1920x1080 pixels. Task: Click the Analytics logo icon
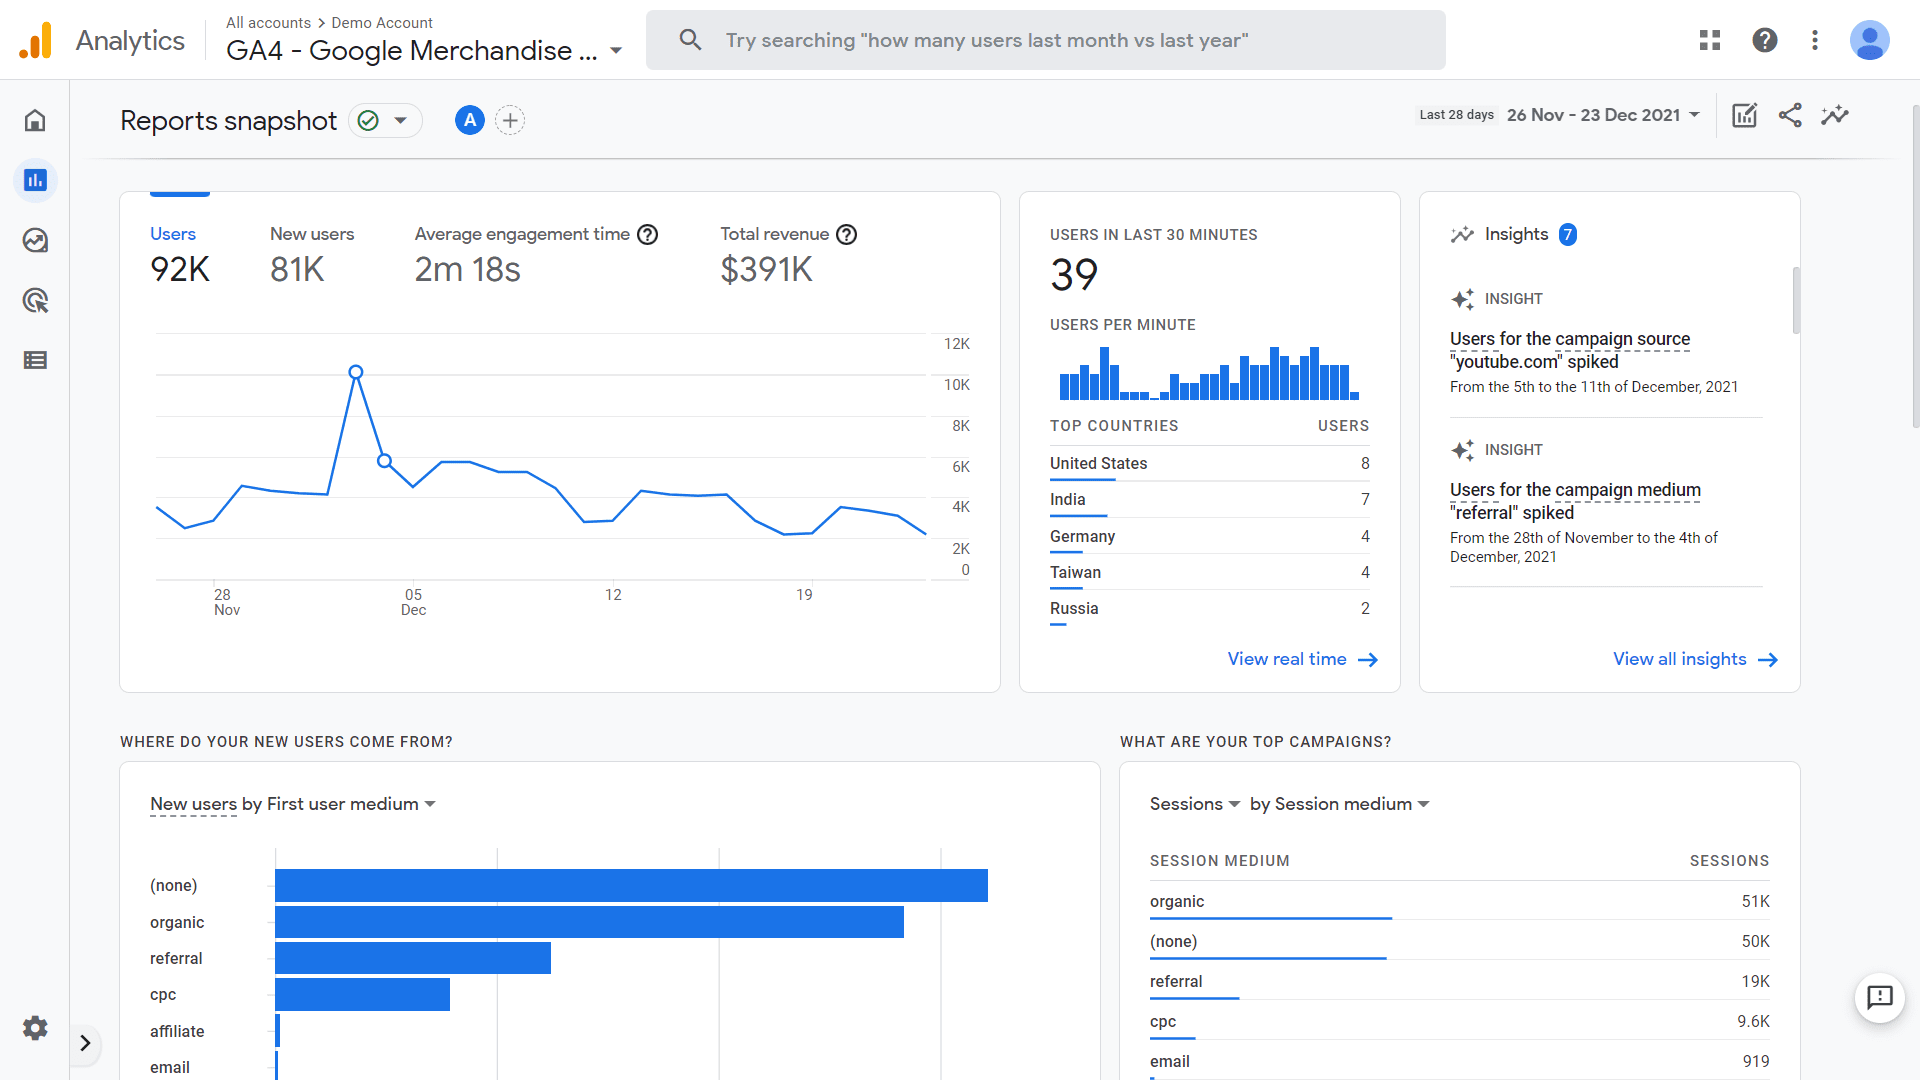pos(36,40)
